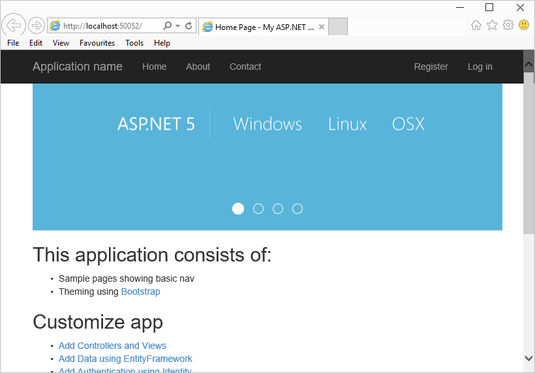Click the 'Sample pages showing basic nav' text
This screenshot has width=535, height=373.
pyautogui.click(x=126, y=279)
